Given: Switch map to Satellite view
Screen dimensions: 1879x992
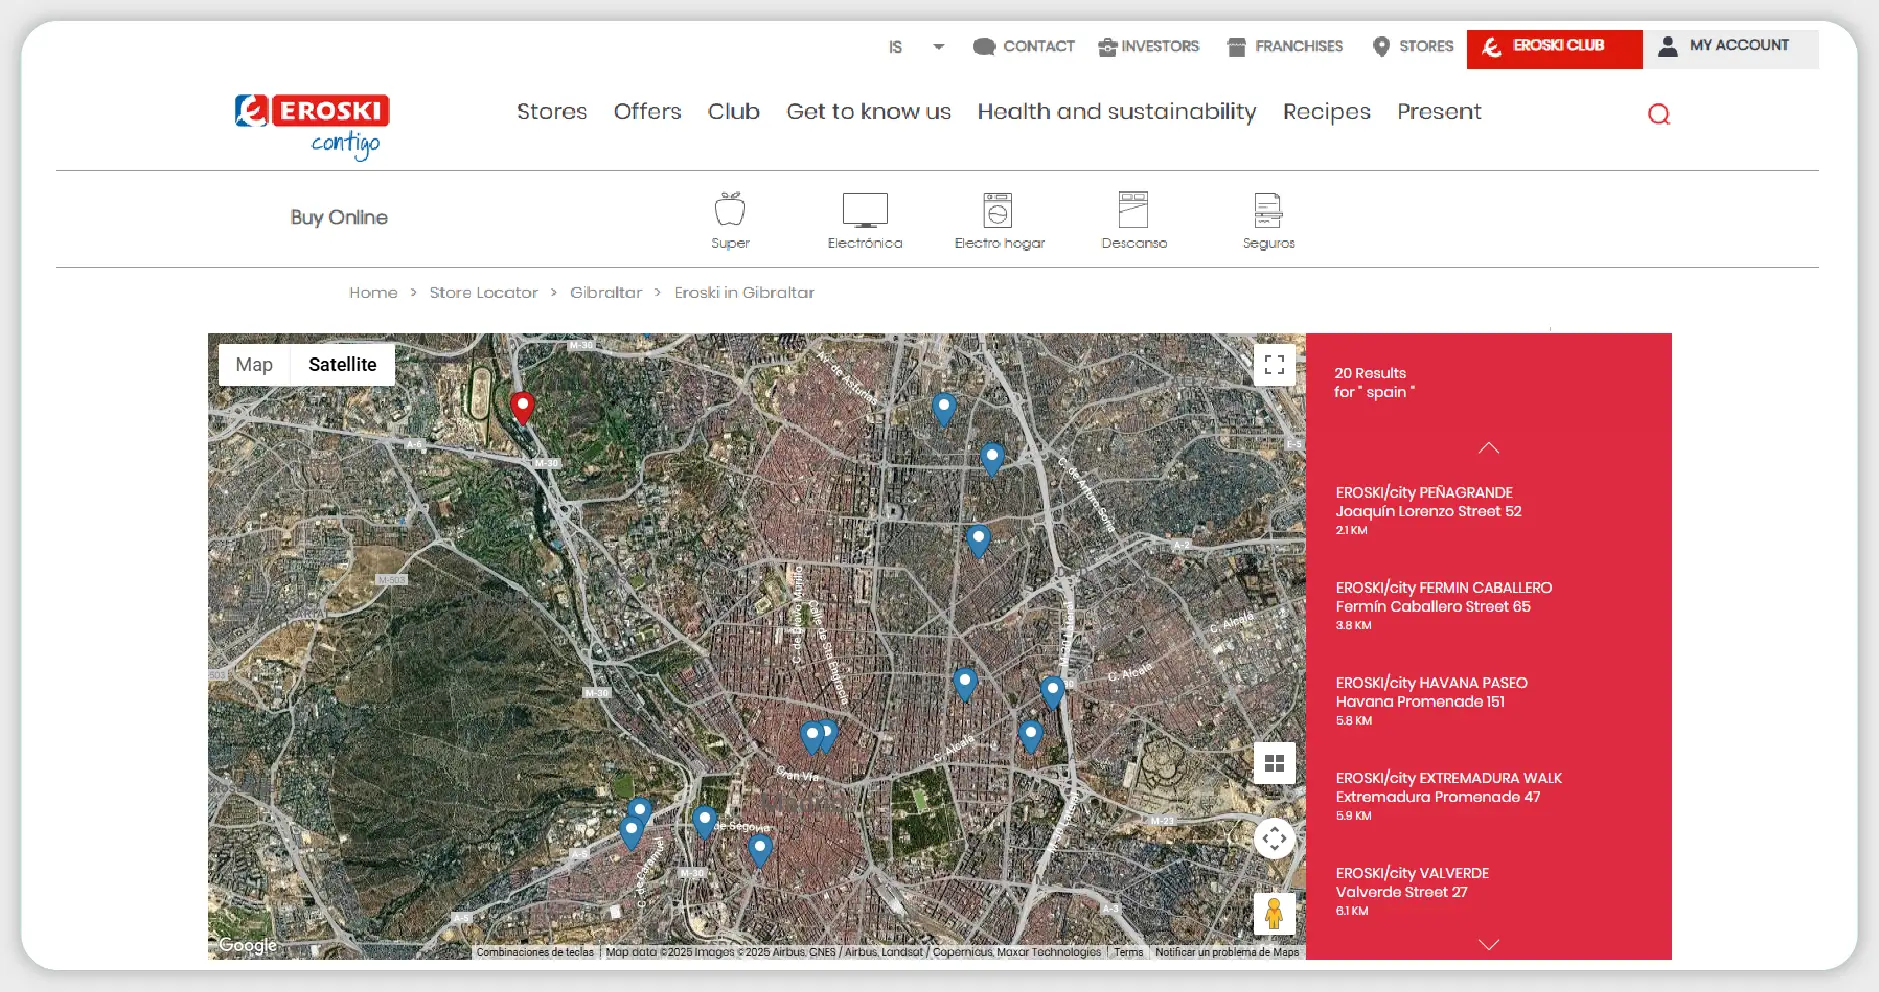Looking at the screenshot, I should click(342, 365).
